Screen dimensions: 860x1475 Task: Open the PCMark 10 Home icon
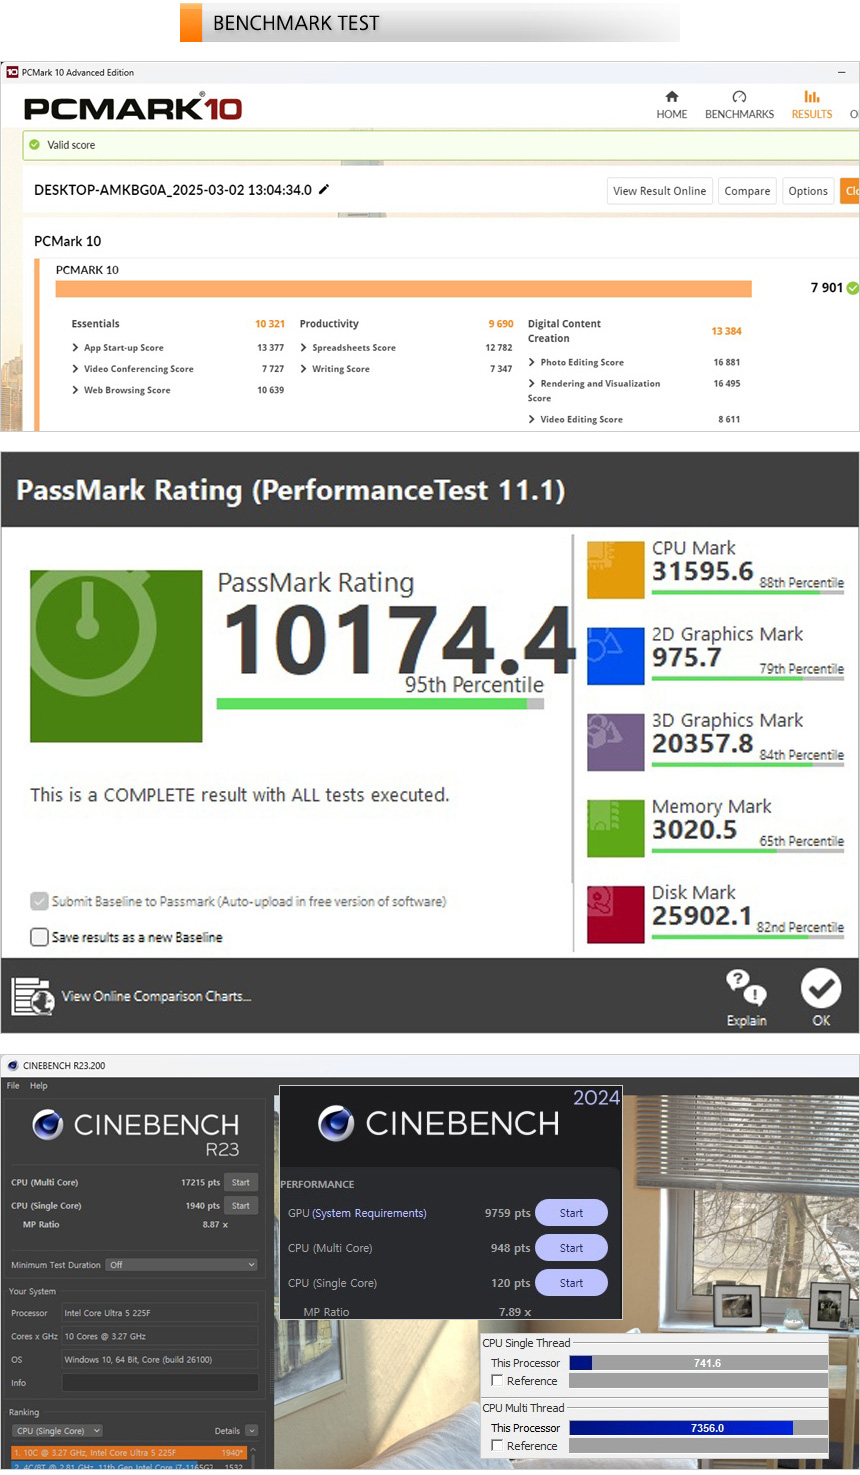tap(671, 97)
